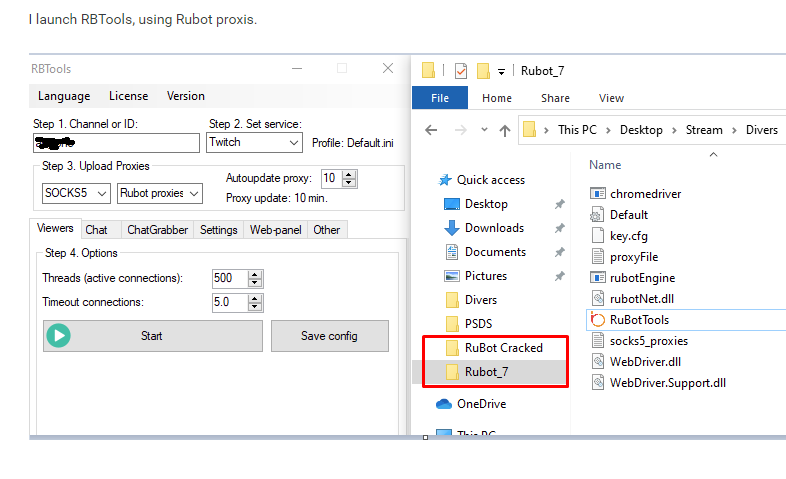Open the Set service Twitch dropdown
The image size is (786, 479).
tap(254, 143)
